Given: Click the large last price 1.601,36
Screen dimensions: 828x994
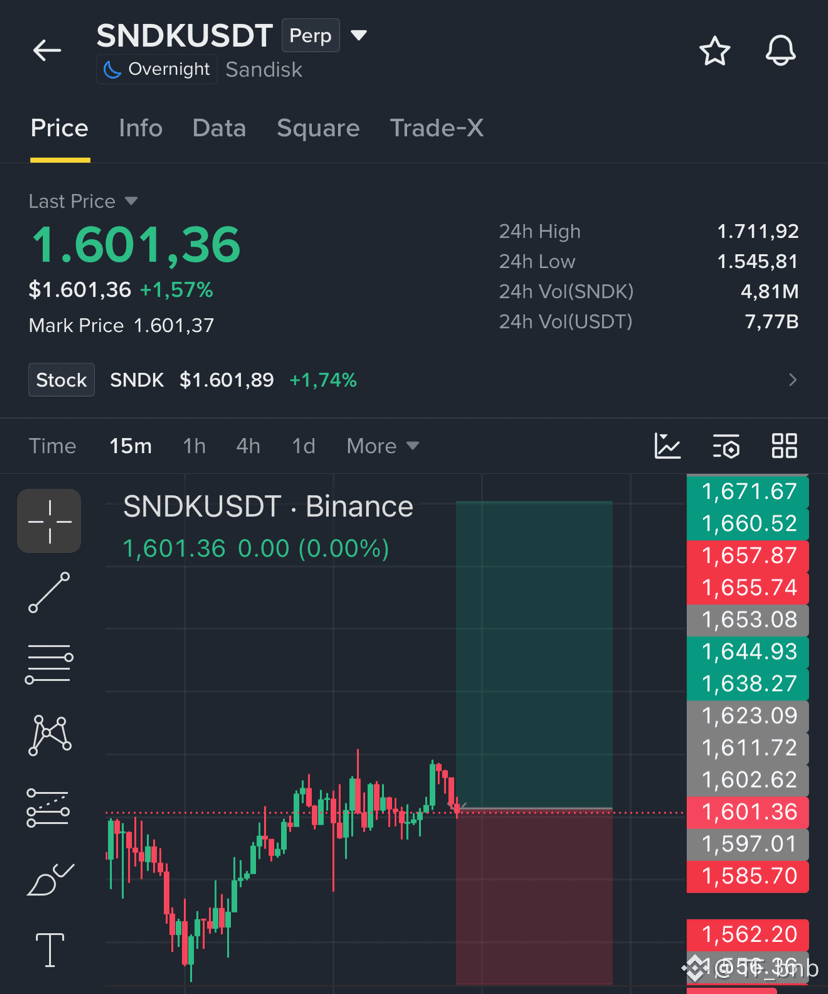Looking at the screenshot, I should (136, 245).
